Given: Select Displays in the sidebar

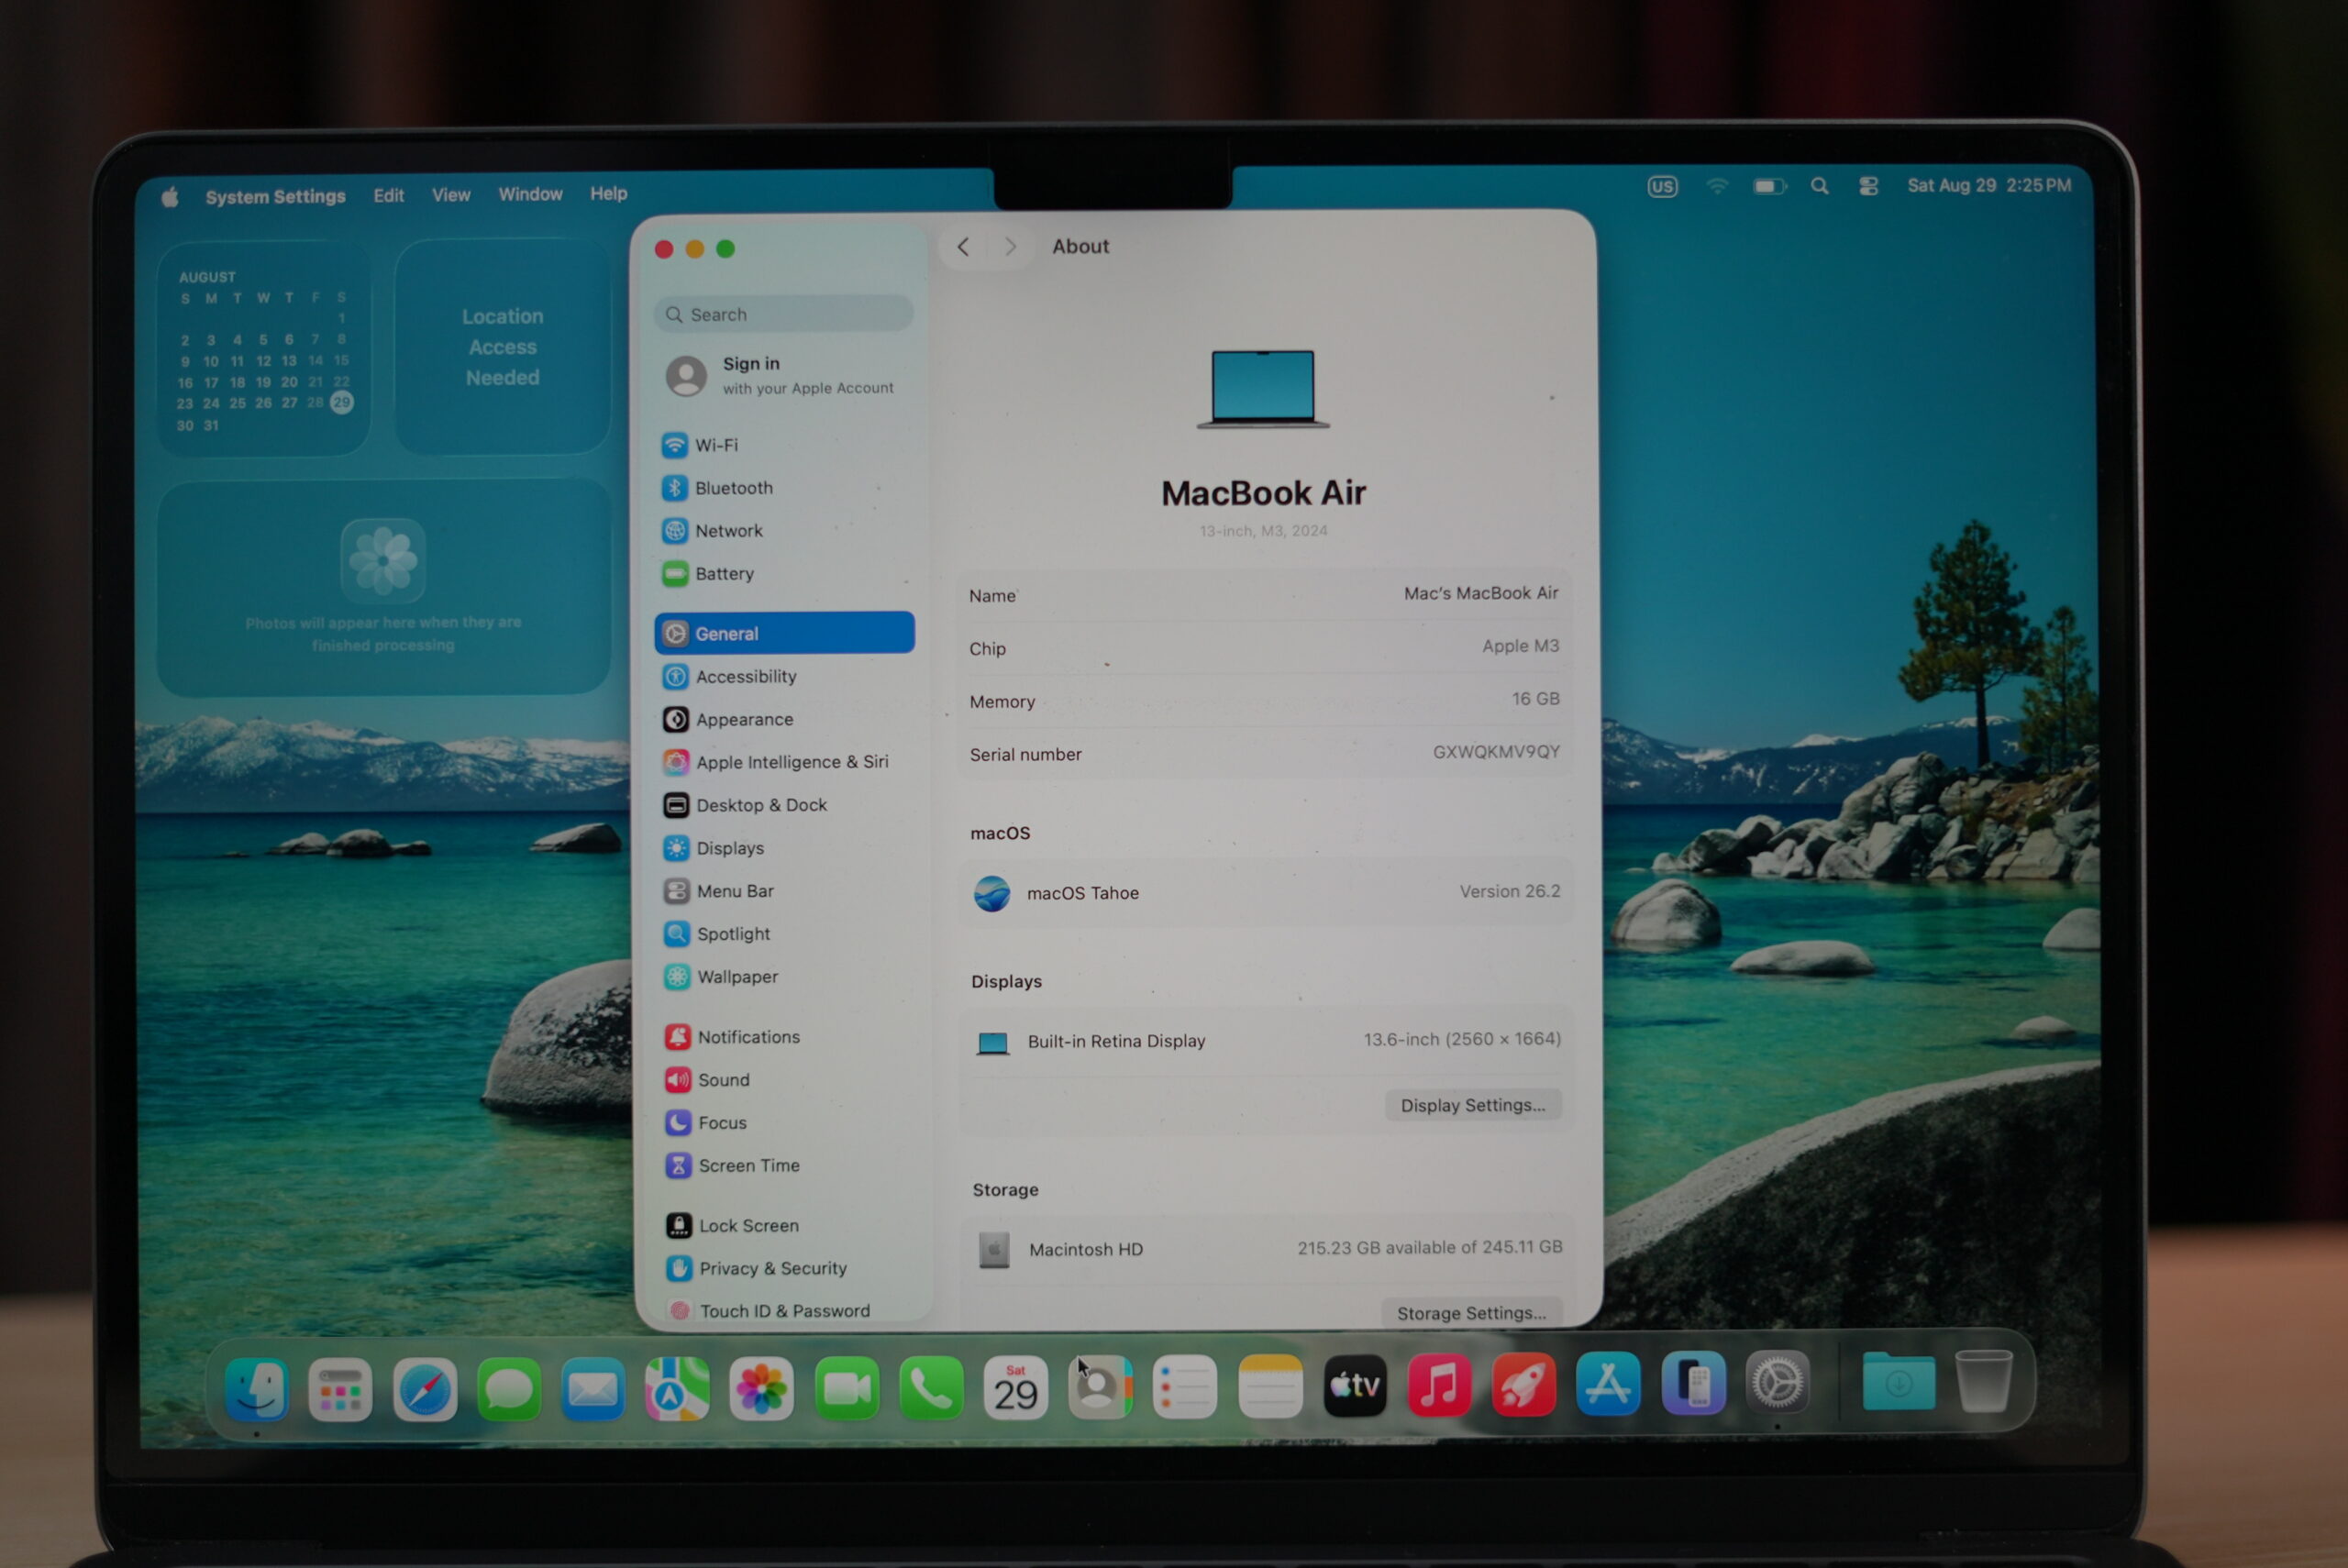Looking at the screenshot, I should coord(786,848).
